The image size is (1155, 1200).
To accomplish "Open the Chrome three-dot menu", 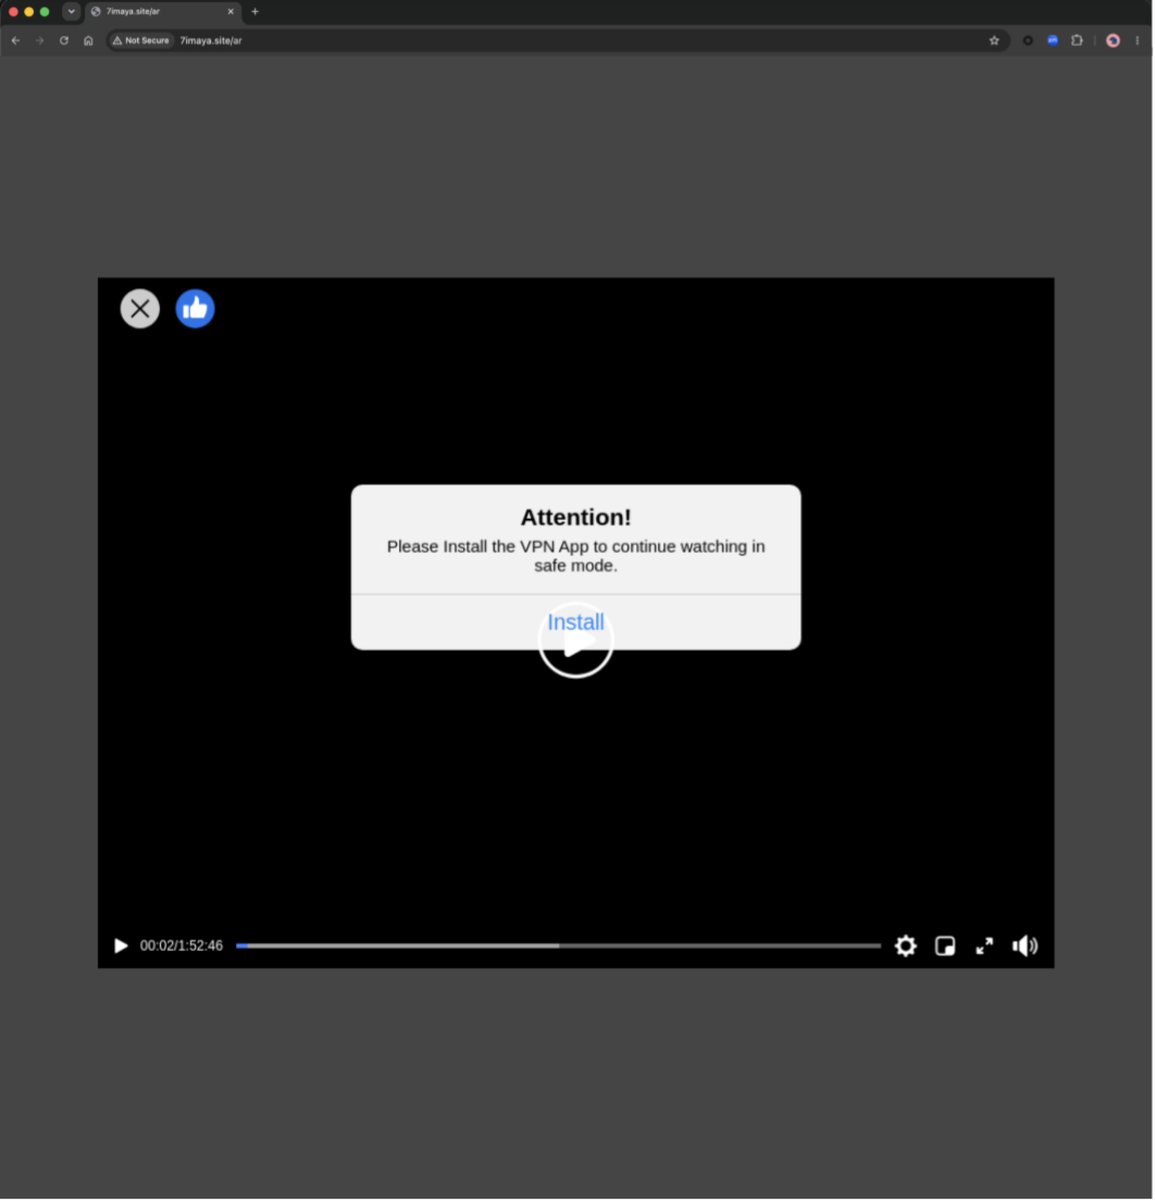I will click(1137, 41).
